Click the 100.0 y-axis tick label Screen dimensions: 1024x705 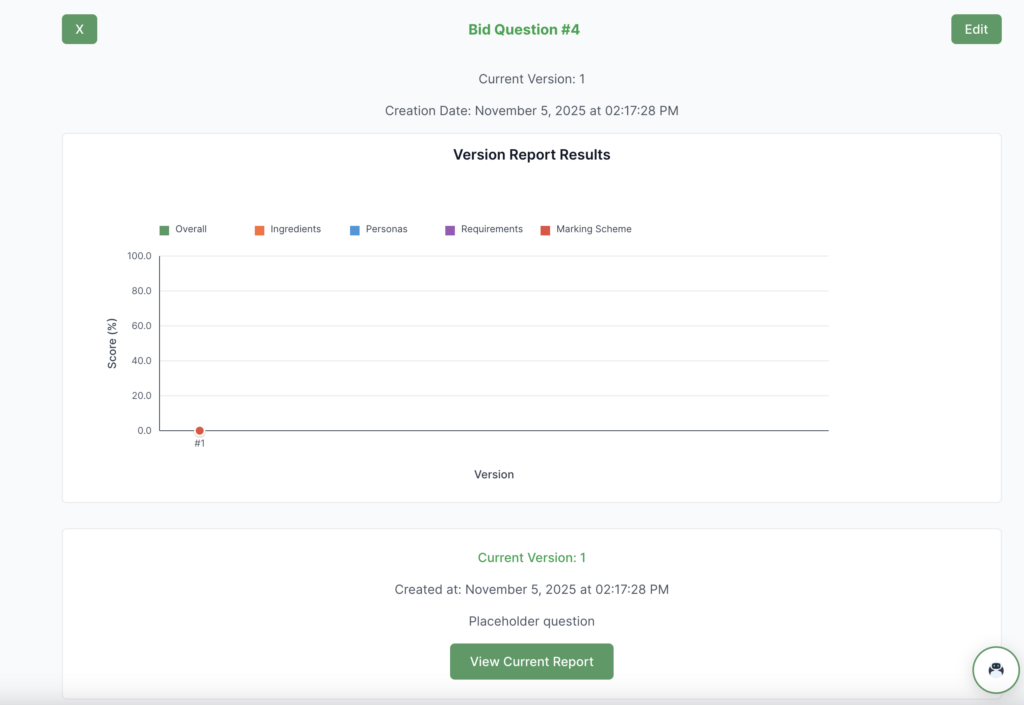[139, 256]
